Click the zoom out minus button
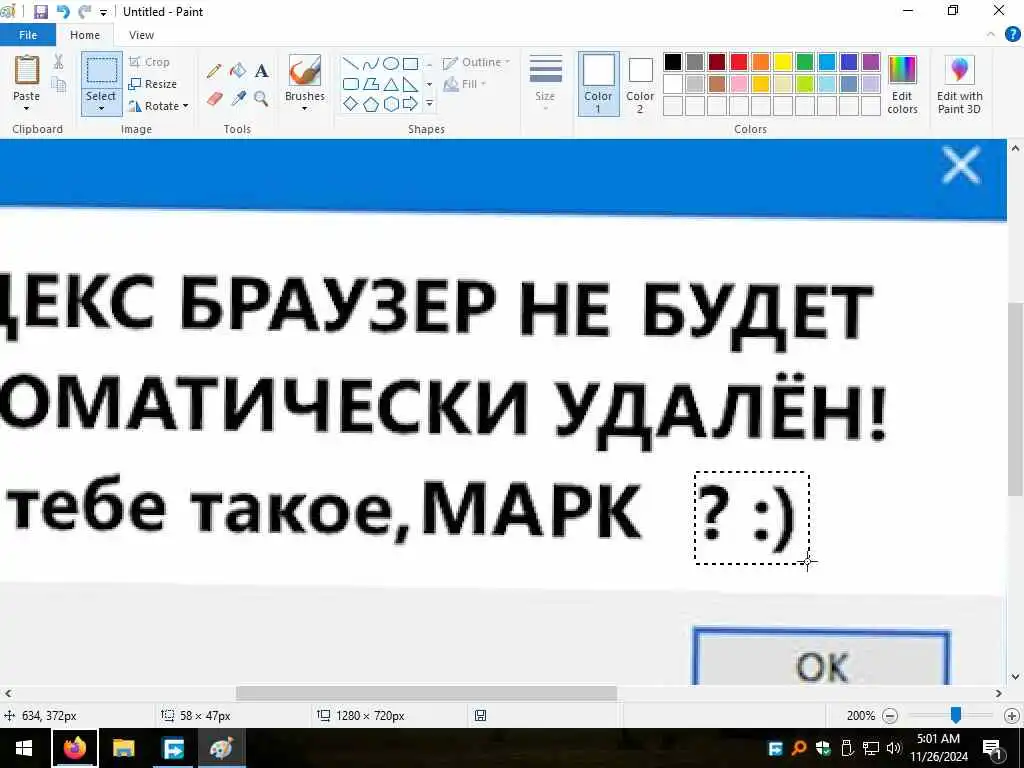The height and width of the screenshot is (768, 1024). (x=890, y=716)
